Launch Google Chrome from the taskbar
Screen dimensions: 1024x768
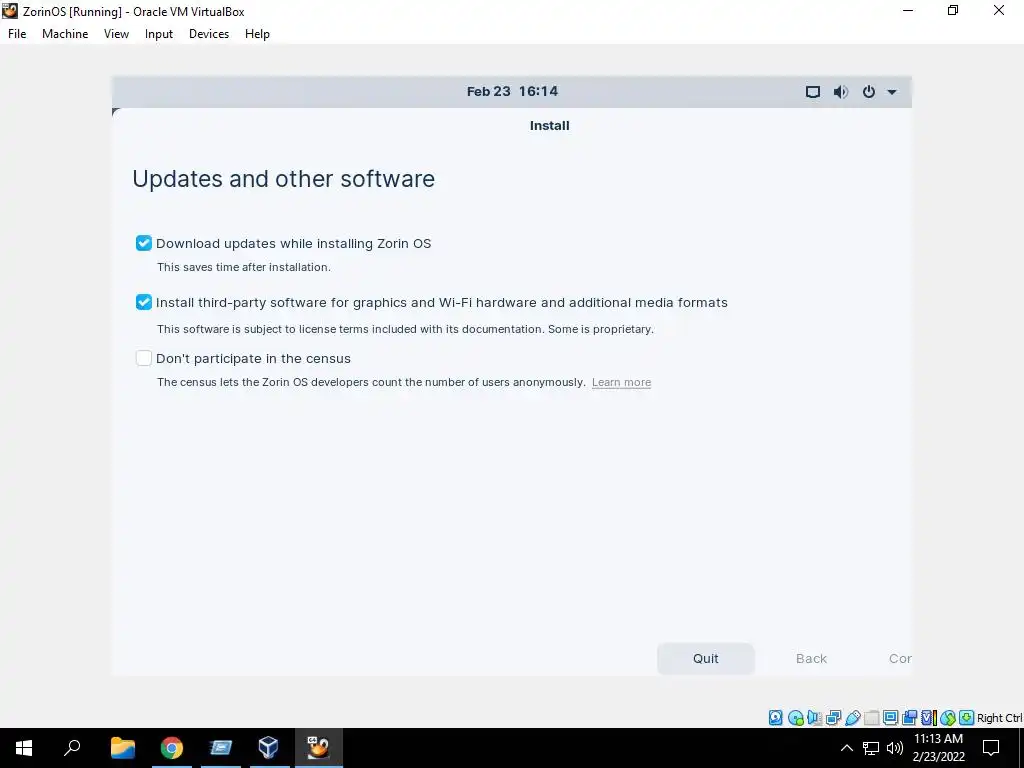pos(171,748)
